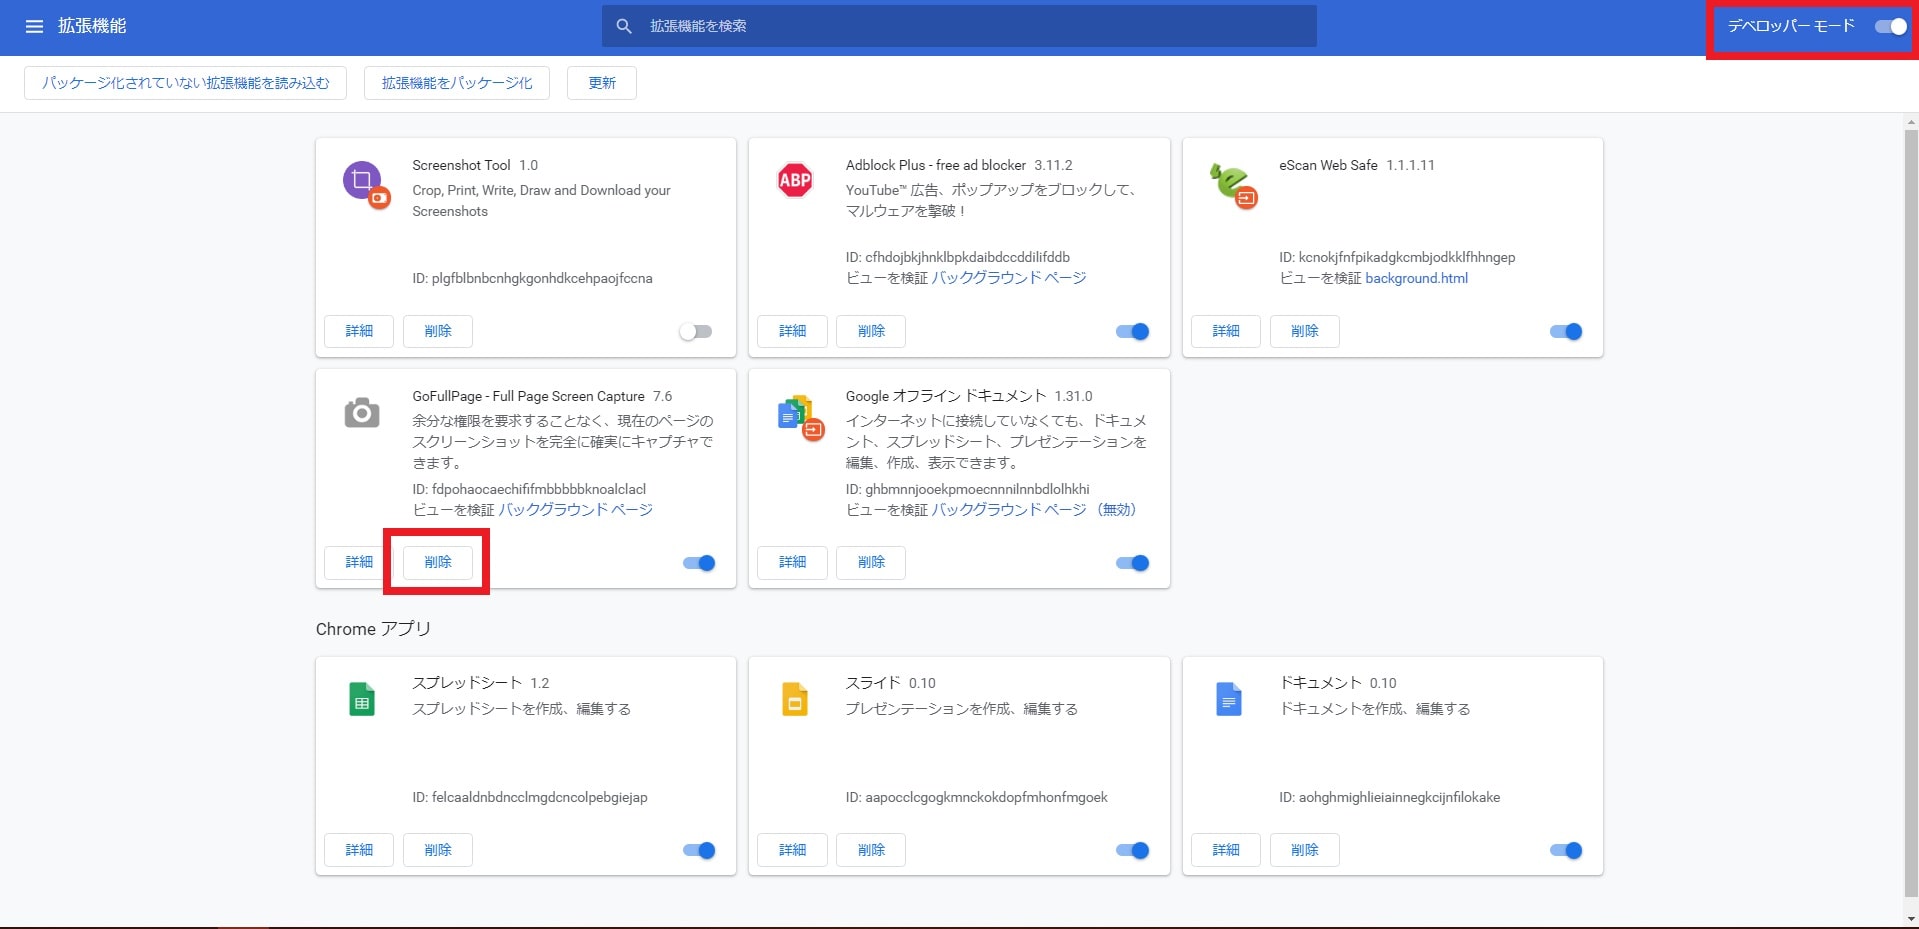Disable the Adblock Plus extension
Viewport: 1919px width, 929px height.
[1132, 332]
